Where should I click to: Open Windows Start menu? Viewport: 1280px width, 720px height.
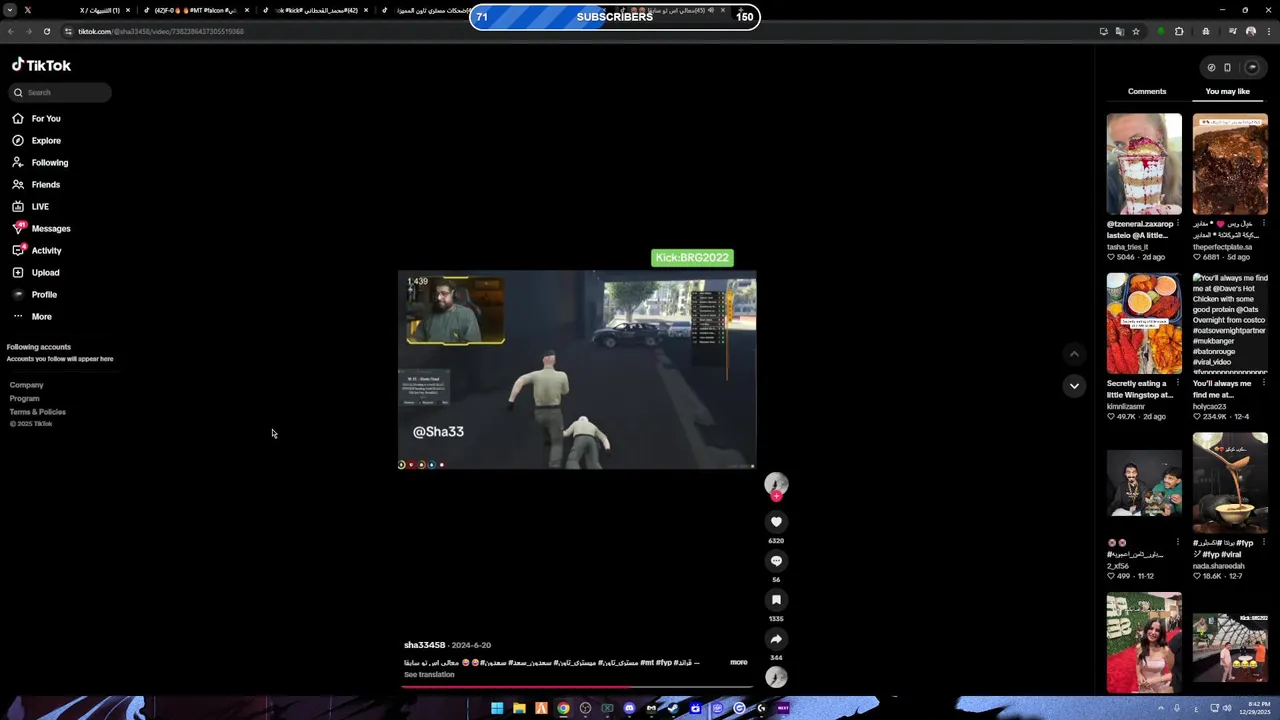point(497,708)
